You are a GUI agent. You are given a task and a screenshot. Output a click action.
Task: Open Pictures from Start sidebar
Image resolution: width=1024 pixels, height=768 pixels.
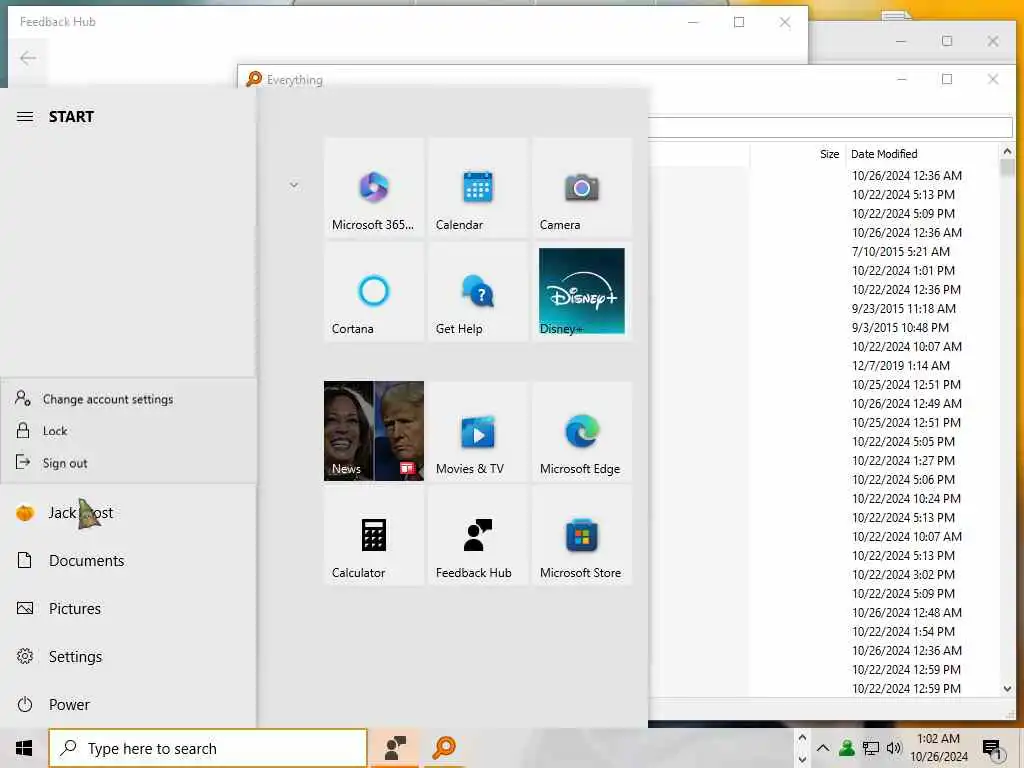(128, 609)
